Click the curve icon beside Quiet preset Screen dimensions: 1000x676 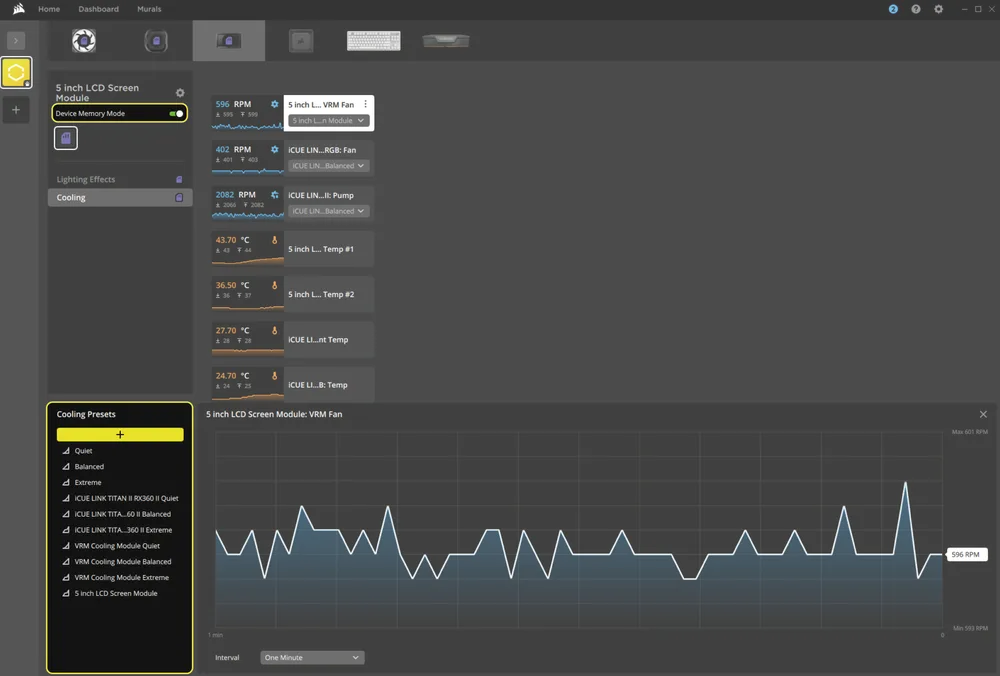coord(66,450)
